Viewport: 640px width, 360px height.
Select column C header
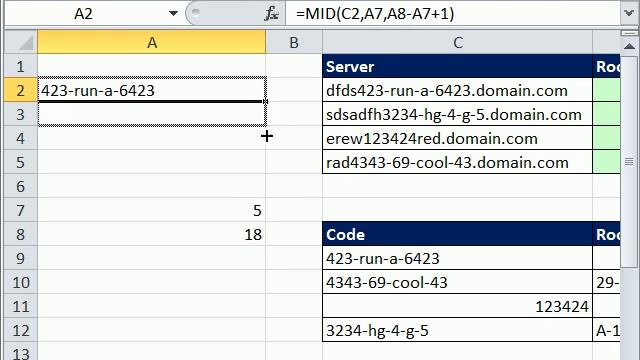click(457, 42)
